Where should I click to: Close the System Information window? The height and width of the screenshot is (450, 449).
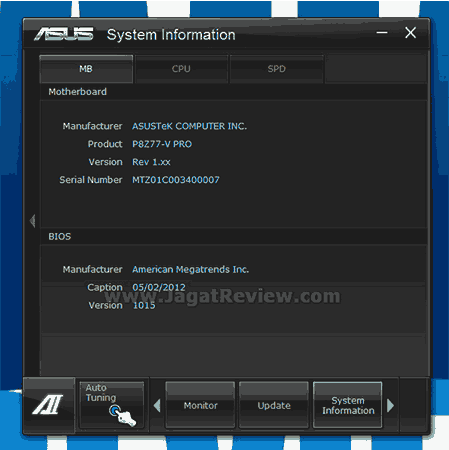(410, 33)
